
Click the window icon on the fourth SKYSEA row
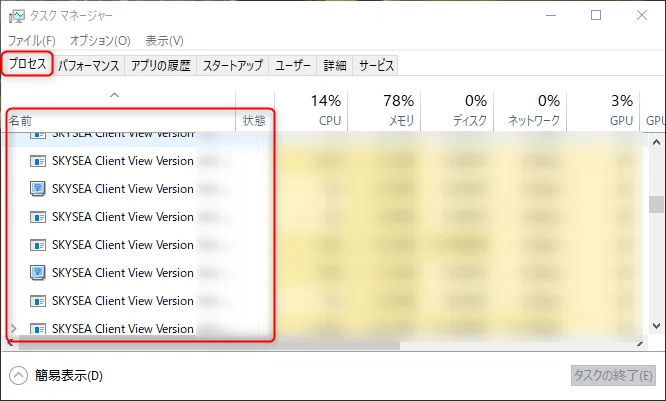[x=38, y=217]
